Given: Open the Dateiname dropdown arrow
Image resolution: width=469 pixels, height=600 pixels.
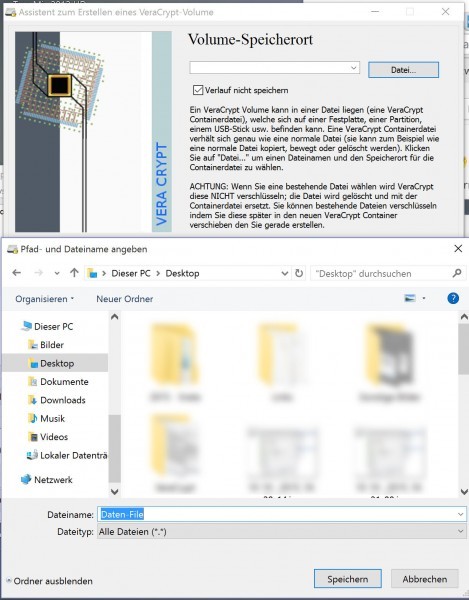Looking at the screenshot, I should 461,514.
